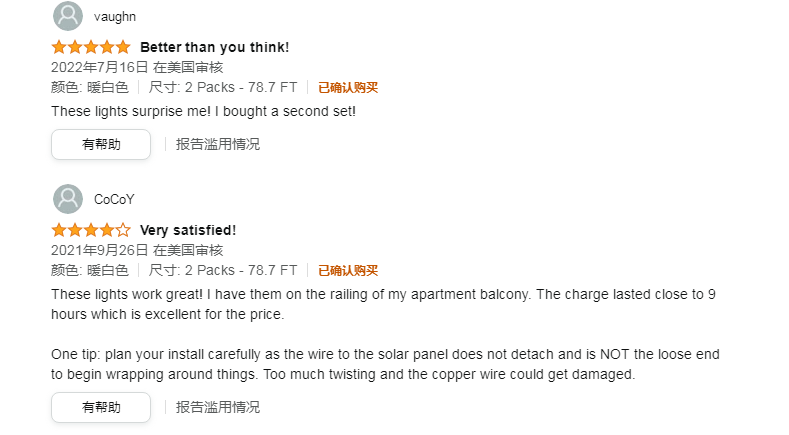The image size is (789, 435).
Task: Click verified purchase label on CoCoY's review
Action: pos(348,270)
